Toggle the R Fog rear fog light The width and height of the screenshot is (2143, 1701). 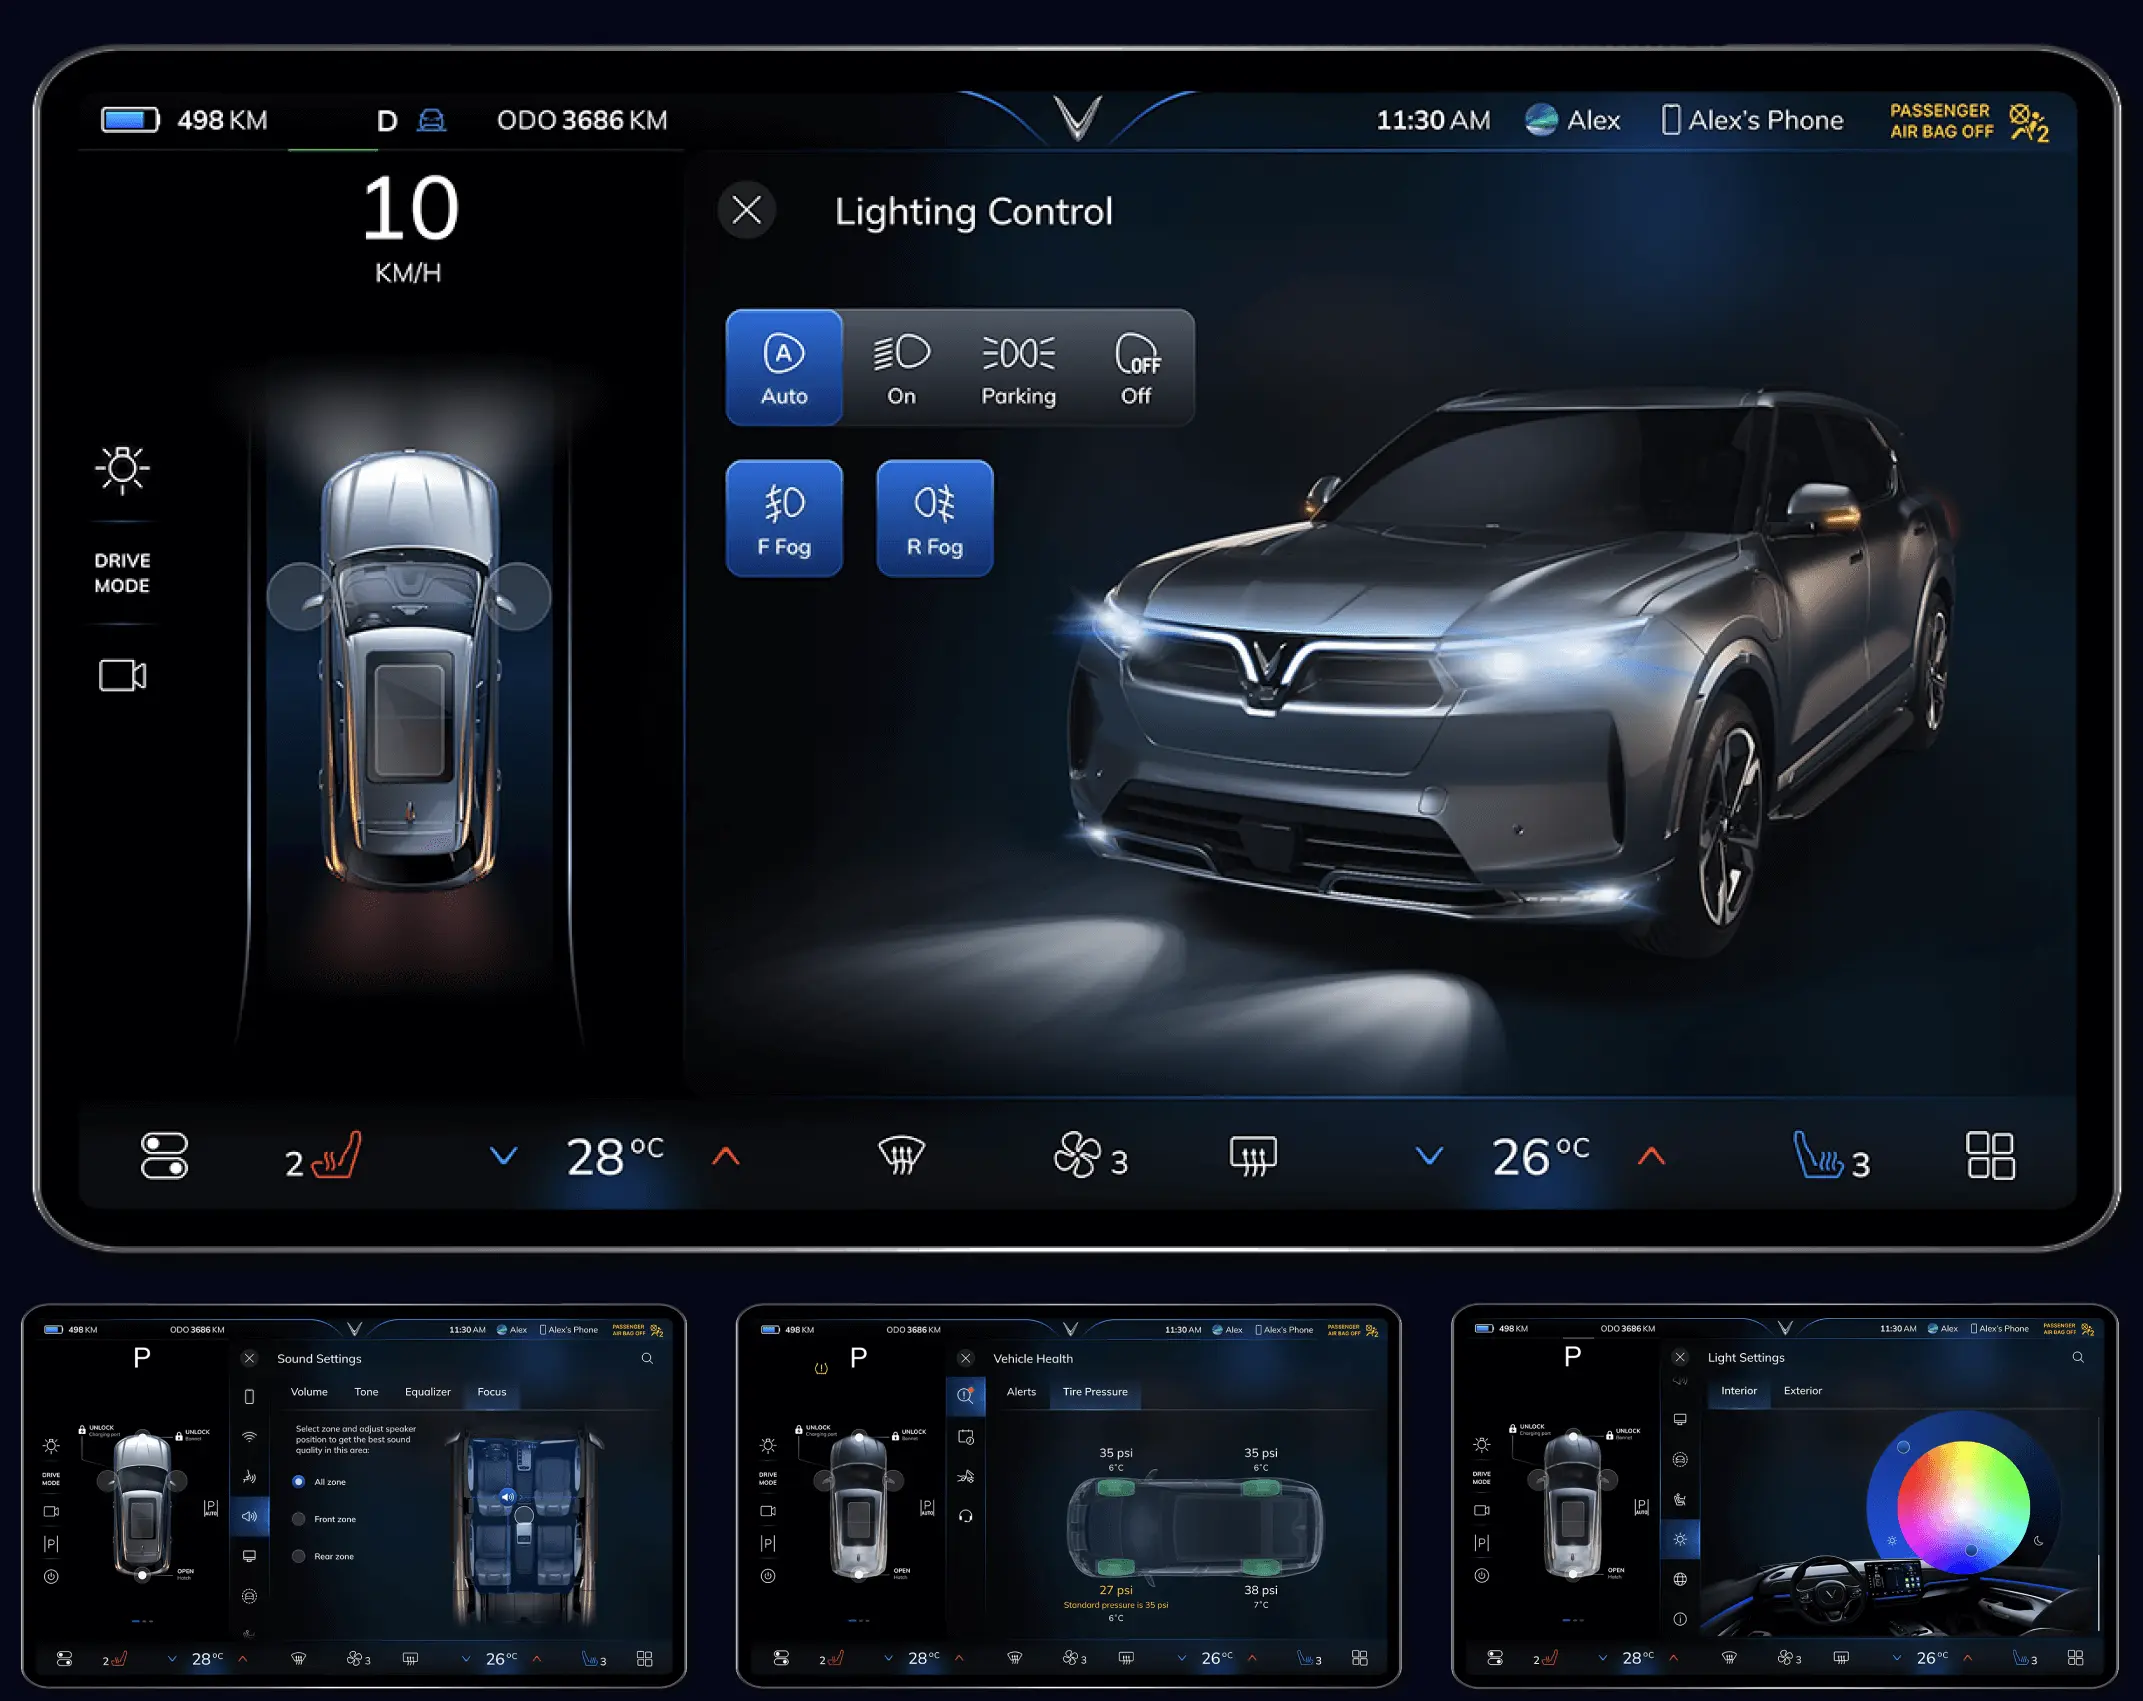(x=934, y=518)
